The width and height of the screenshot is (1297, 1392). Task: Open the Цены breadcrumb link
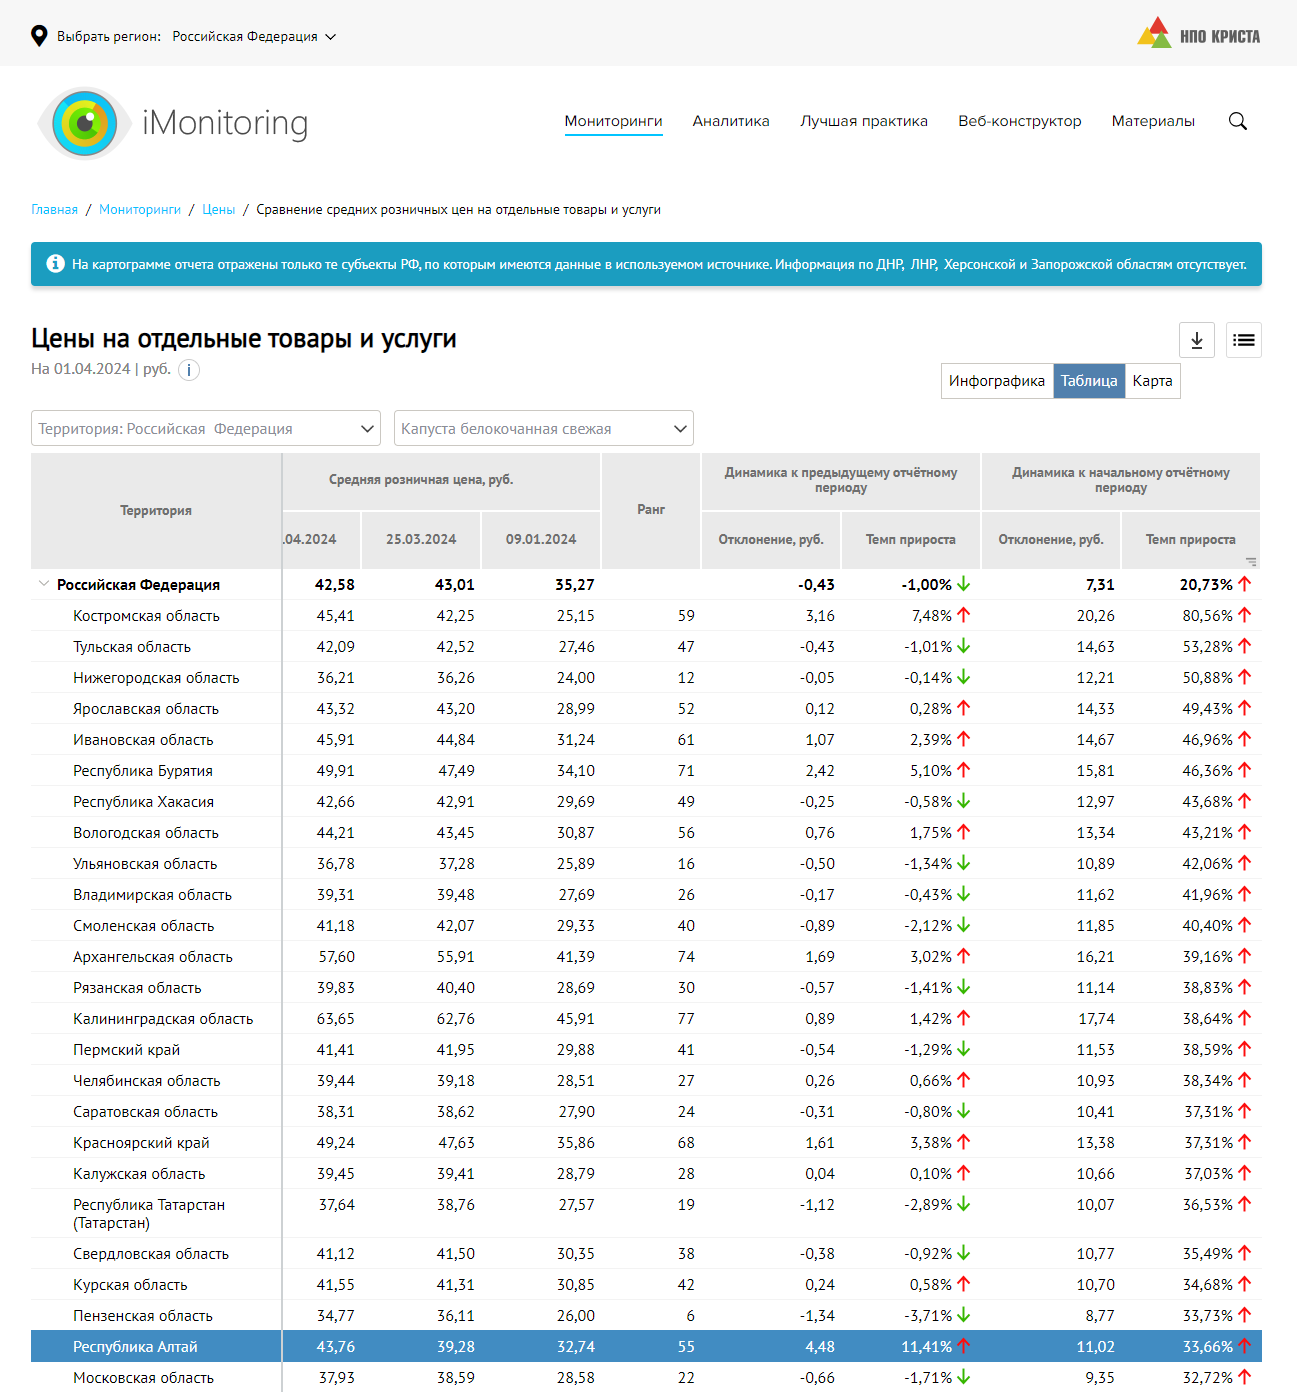(x=218, y=210)
